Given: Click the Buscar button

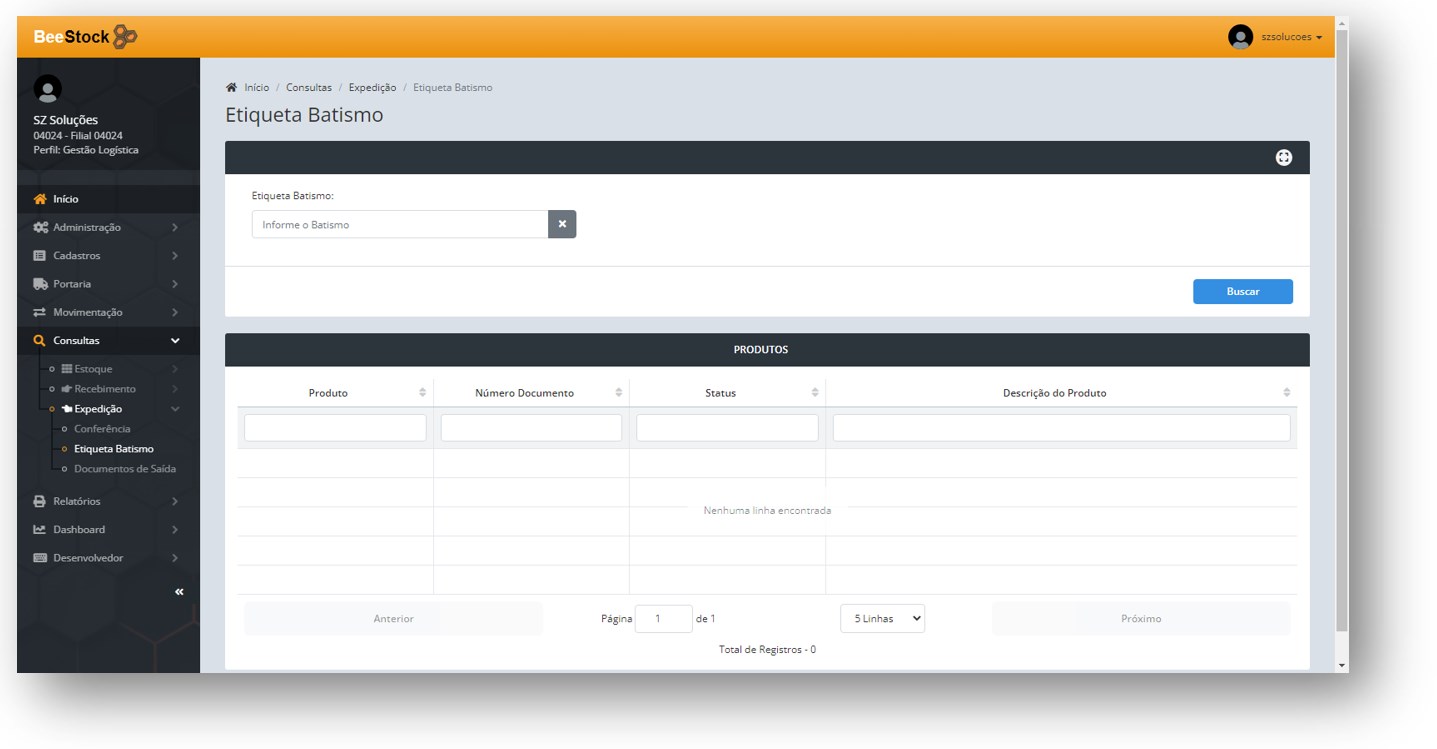Looking at the screenshot, I should click(x=1242, y=292).
